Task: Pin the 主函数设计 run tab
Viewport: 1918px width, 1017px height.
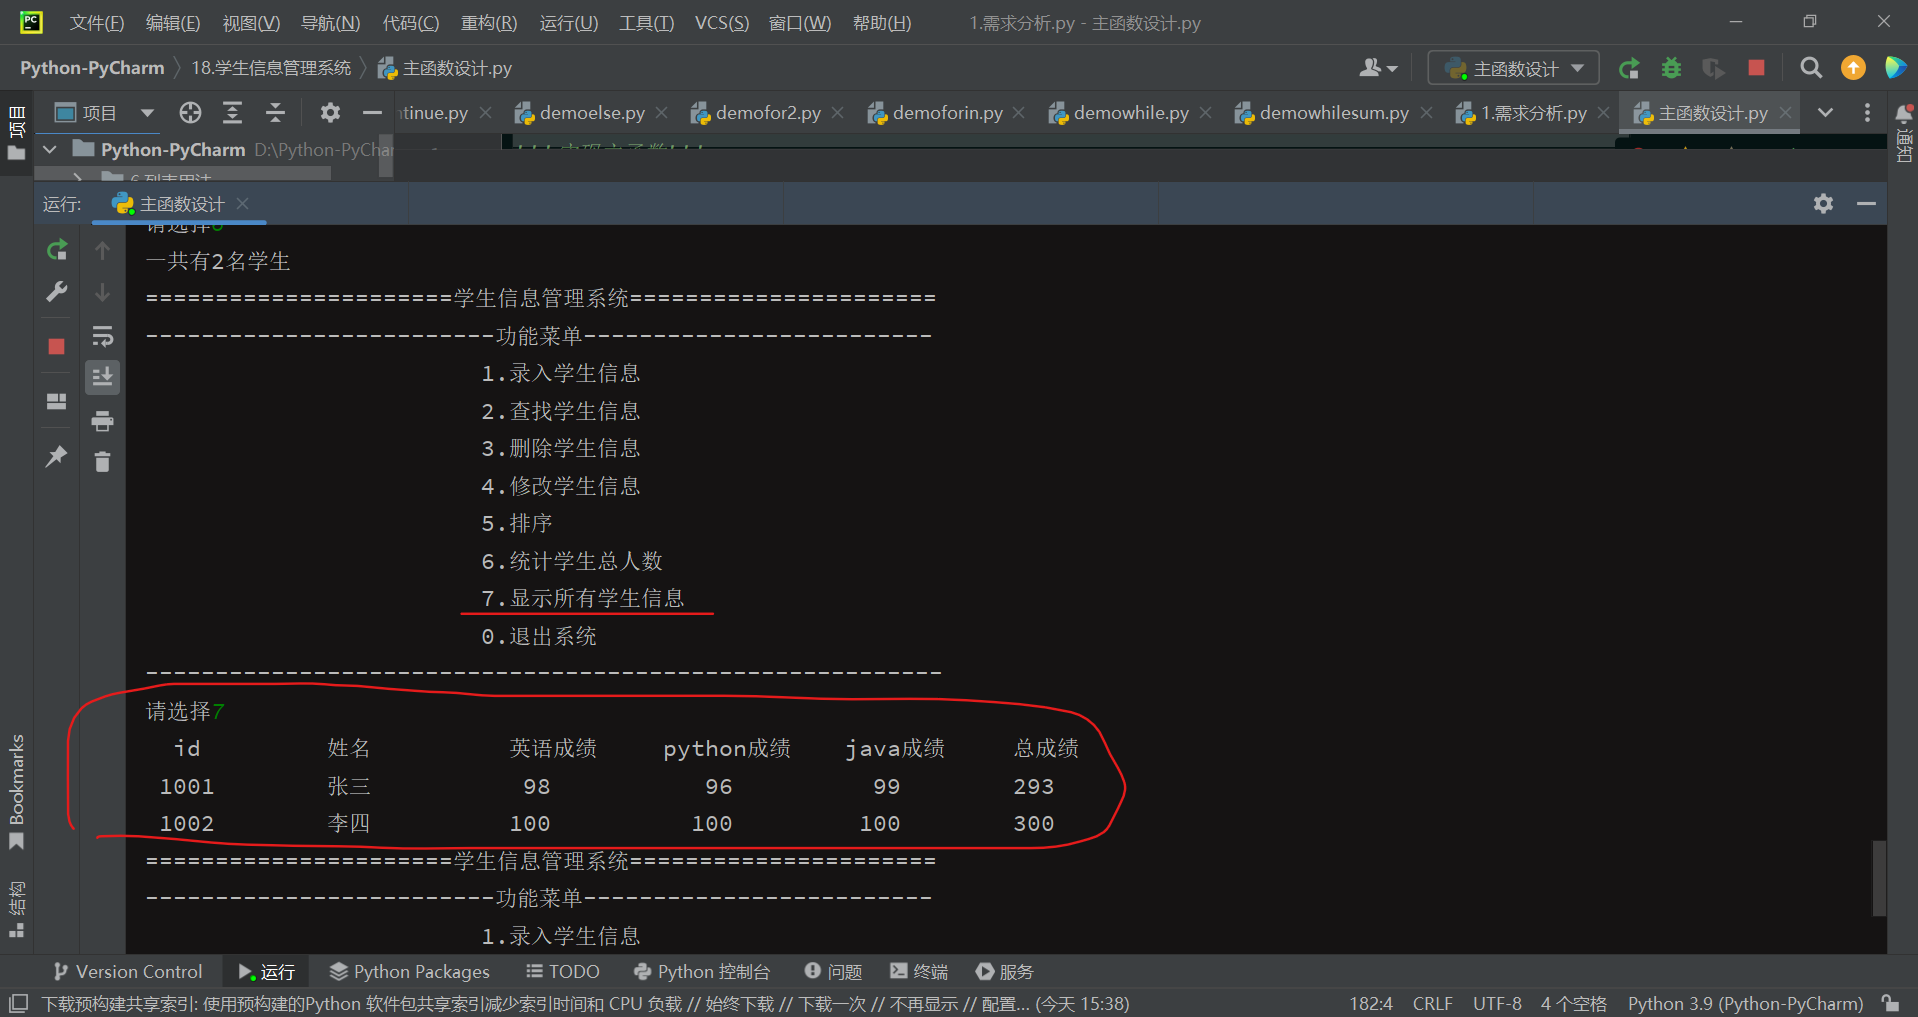Action: (55, 456)
